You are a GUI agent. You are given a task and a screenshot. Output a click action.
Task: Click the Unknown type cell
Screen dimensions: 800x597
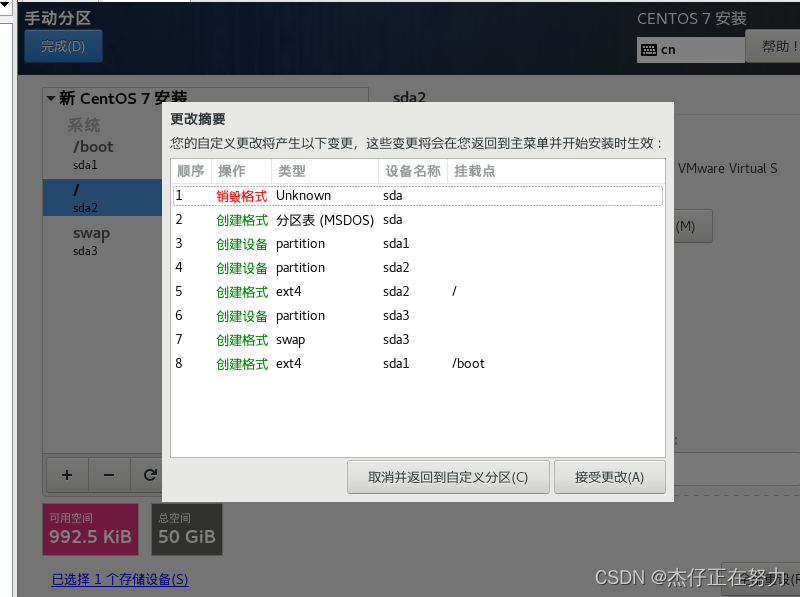pos(304,196)
